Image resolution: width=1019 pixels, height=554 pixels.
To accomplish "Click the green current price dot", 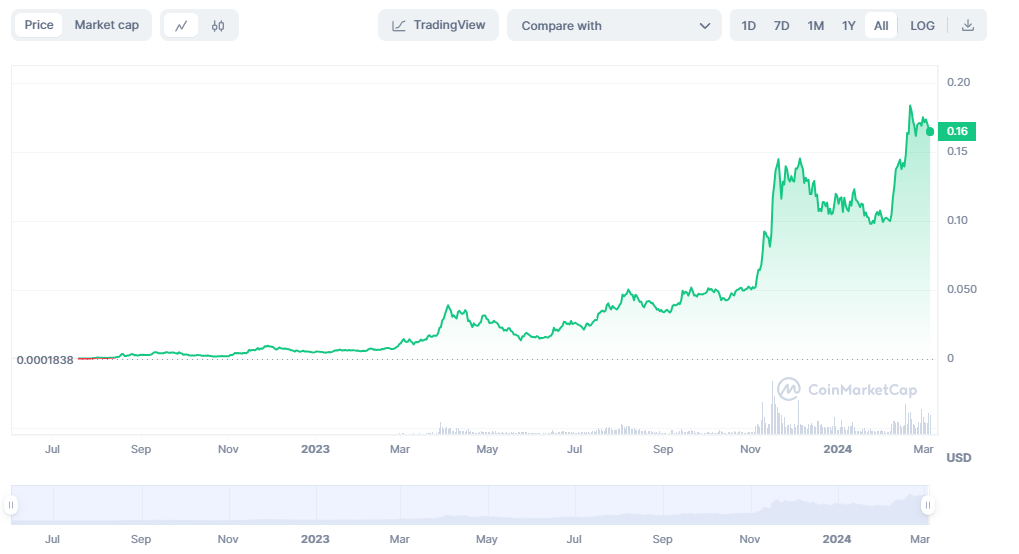I will [930, 131].
